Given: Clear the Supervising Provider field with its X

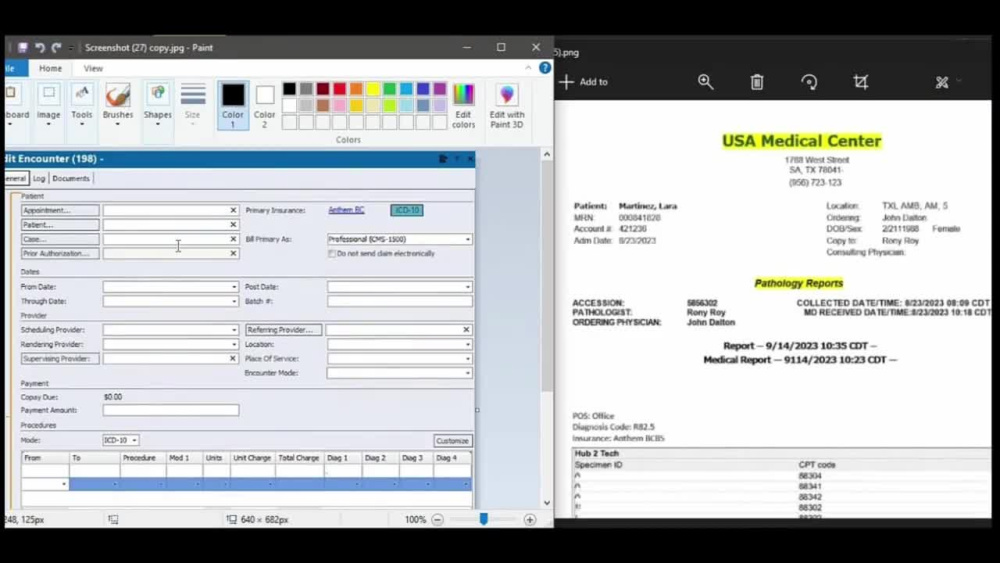Looking at the screenshot, I should (x=233, y=358).
